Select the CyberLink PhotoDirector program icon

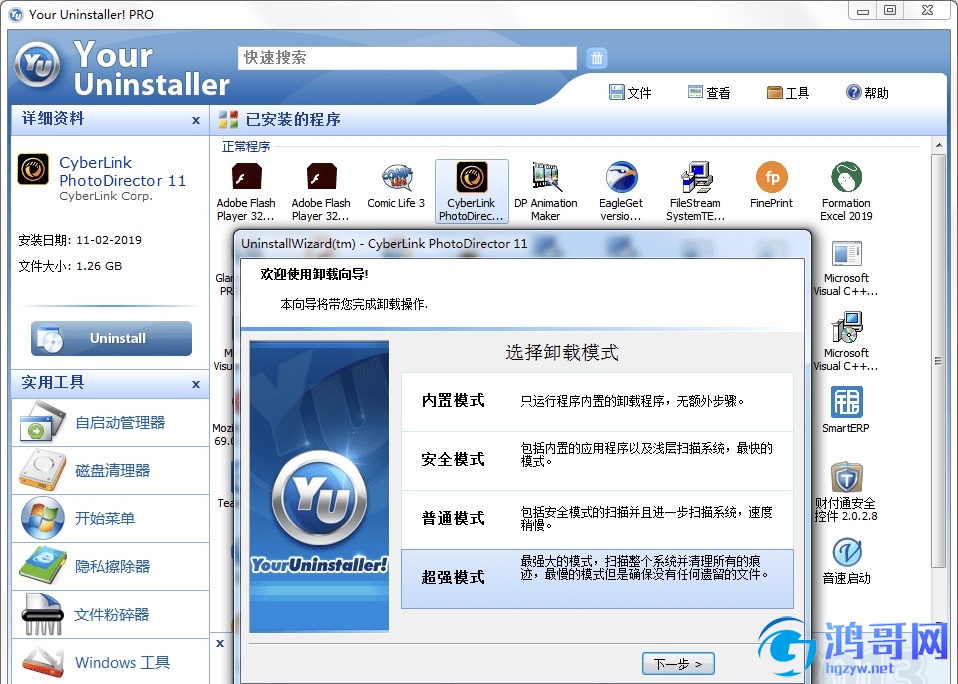472,177
